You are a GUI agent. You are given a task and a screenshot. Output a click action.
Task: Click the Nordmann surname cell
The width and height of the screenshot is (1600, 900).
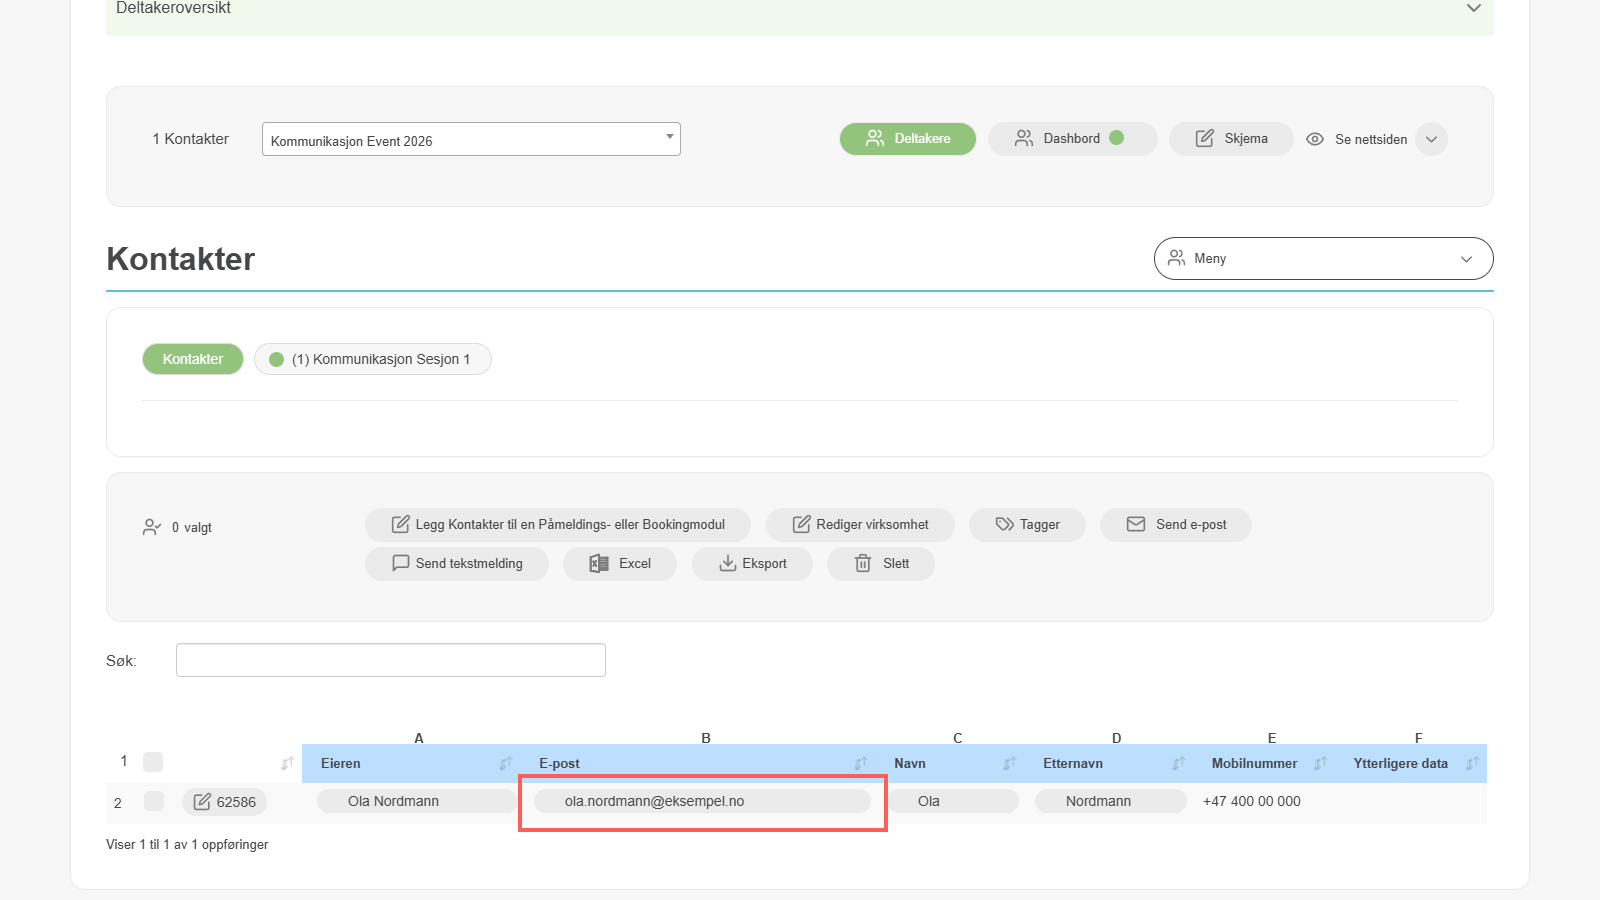pos(1110,801)
